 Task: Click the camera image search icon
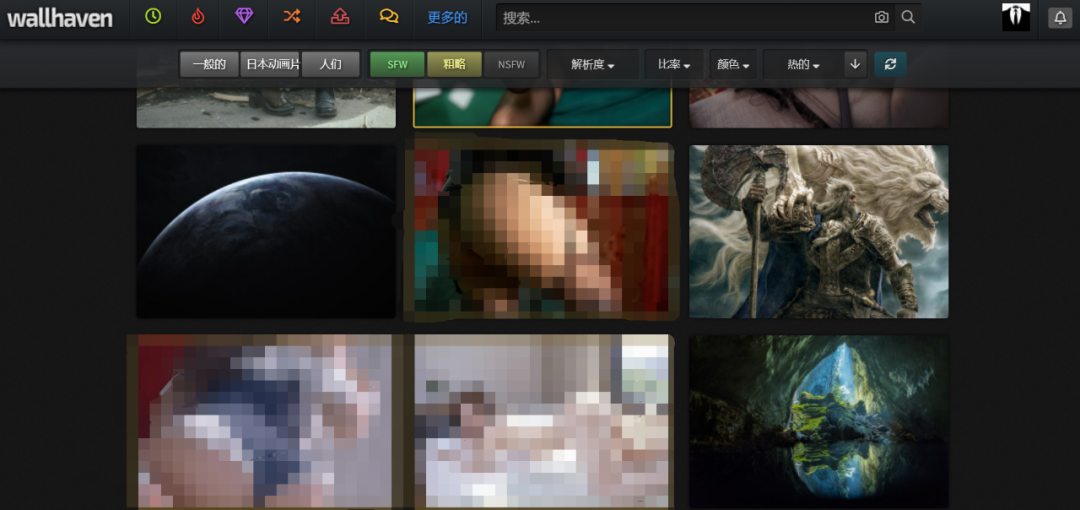click(x=882, y=18)
